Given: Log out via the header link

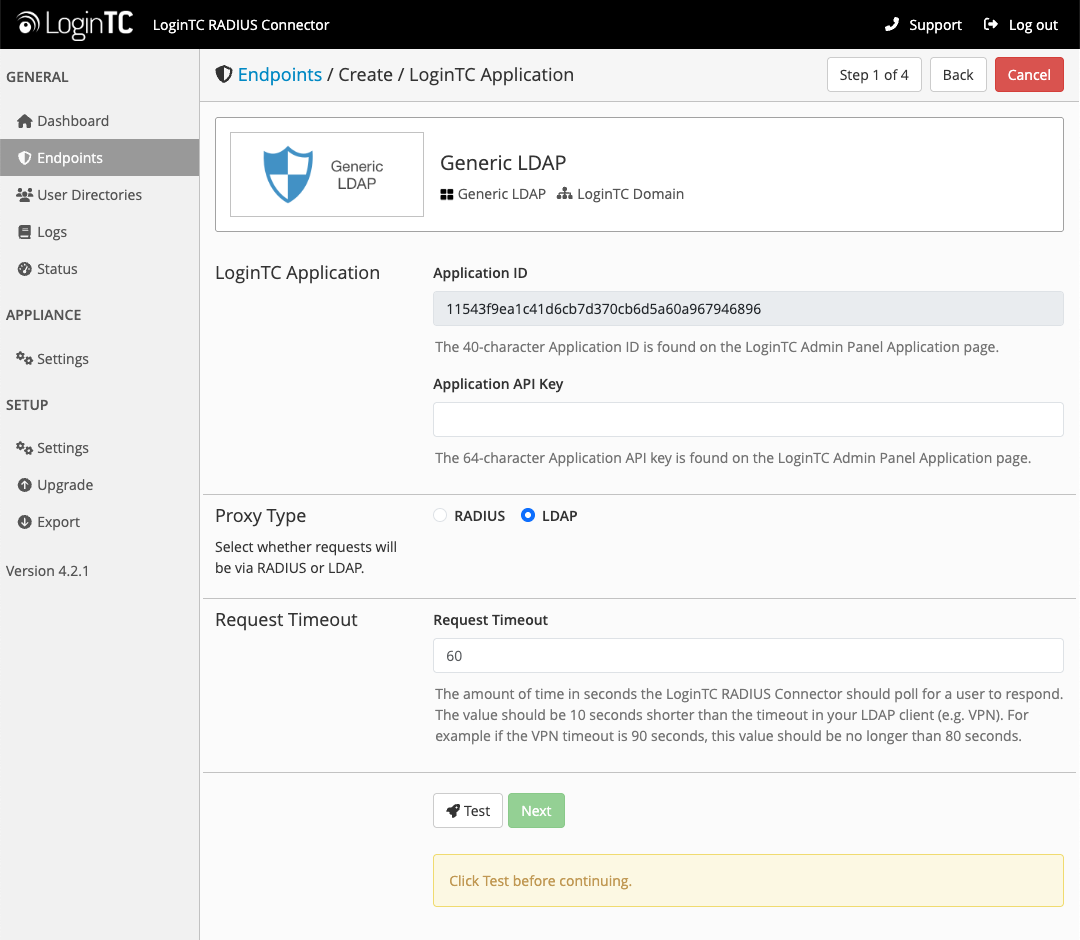Looking at the screenshot, I should coord(1021,25).
